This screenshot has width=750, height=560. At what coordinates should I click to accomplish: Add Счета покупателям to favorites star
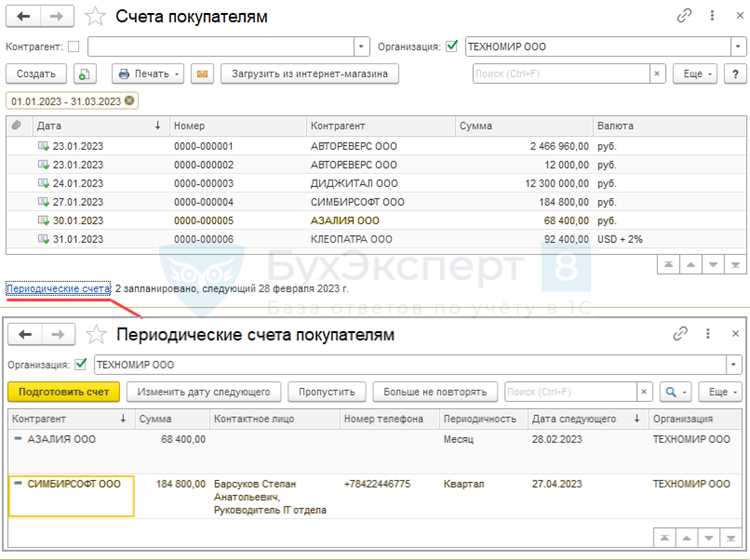click(x=95, y=16)
